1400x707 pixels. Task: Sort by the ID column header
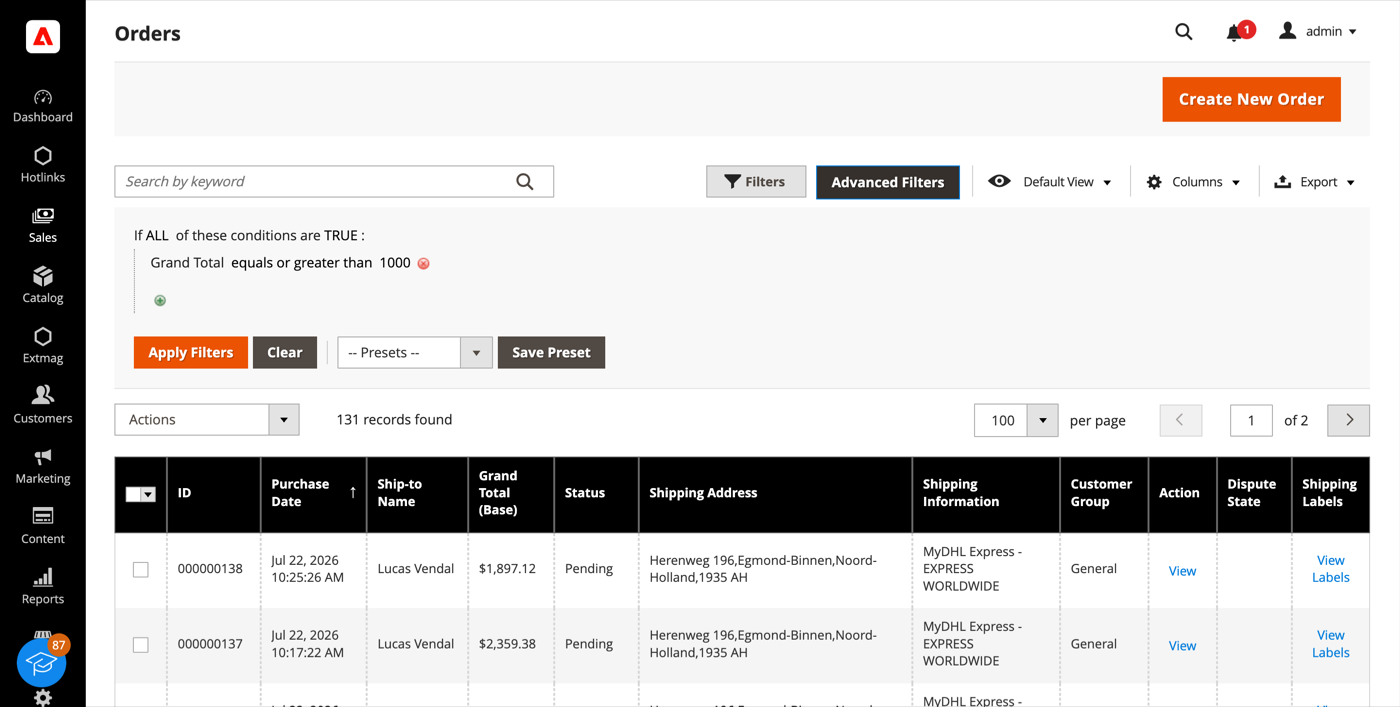(214, 494)
